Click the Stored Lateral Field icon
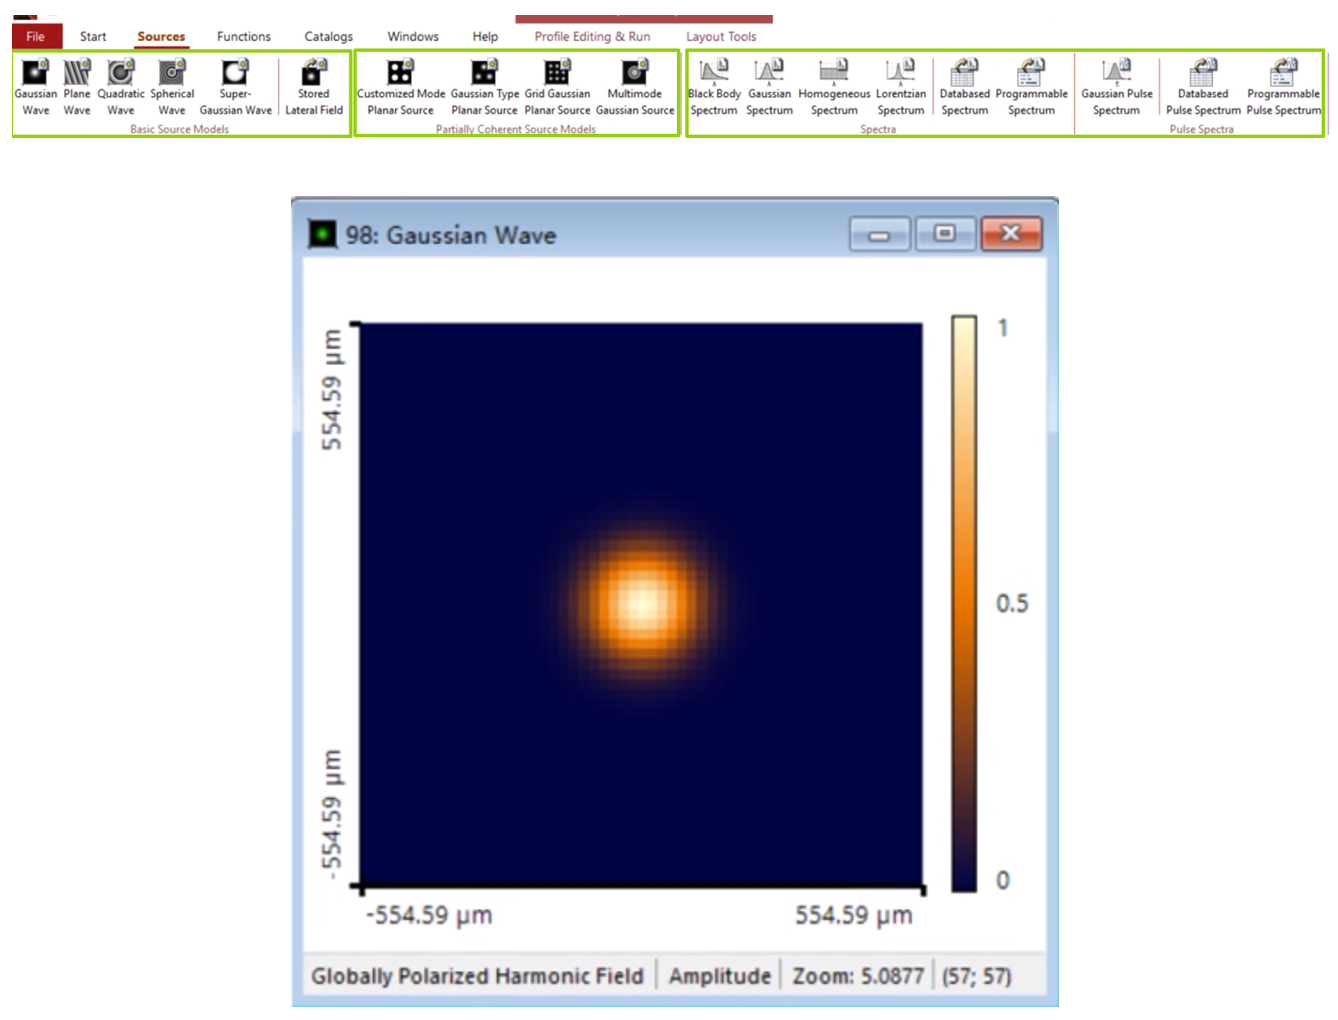Viewport: 1338px width, 1020px height. [x=314, y=74]
